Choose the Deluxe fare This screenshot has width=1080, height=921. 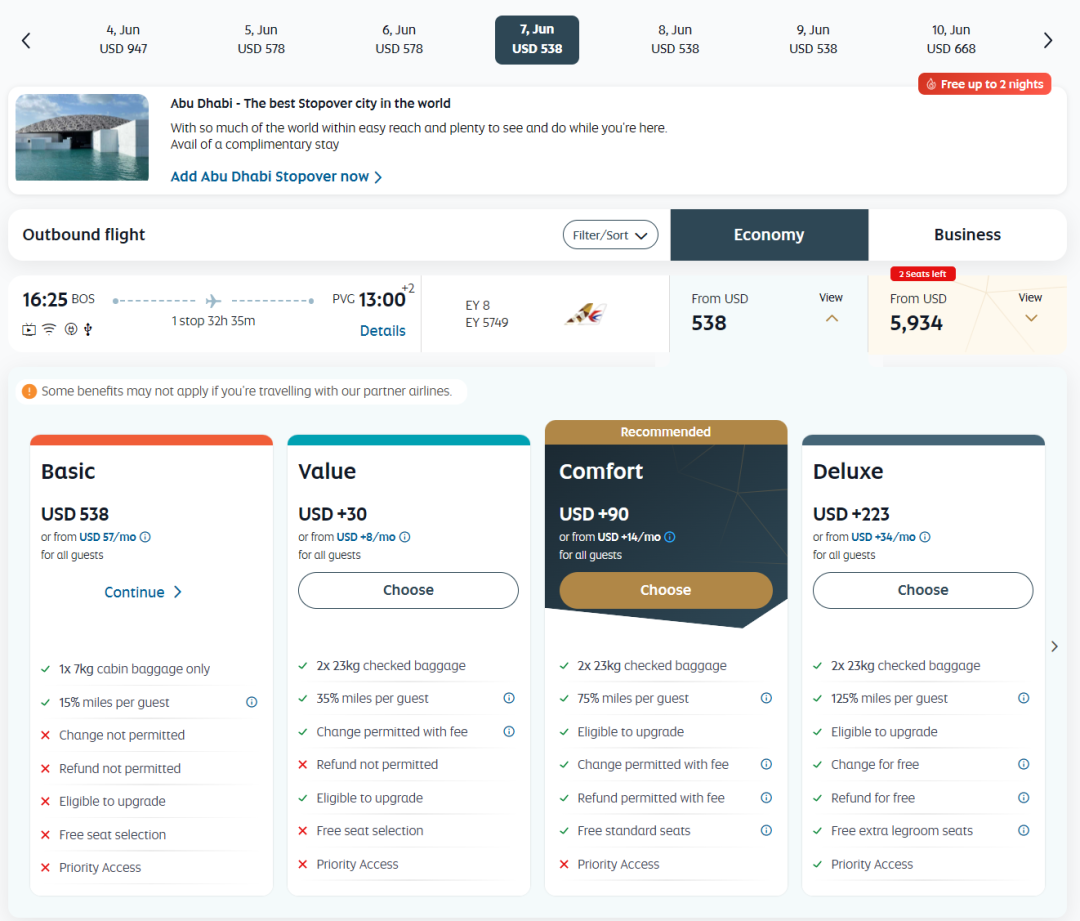[922, 590]
